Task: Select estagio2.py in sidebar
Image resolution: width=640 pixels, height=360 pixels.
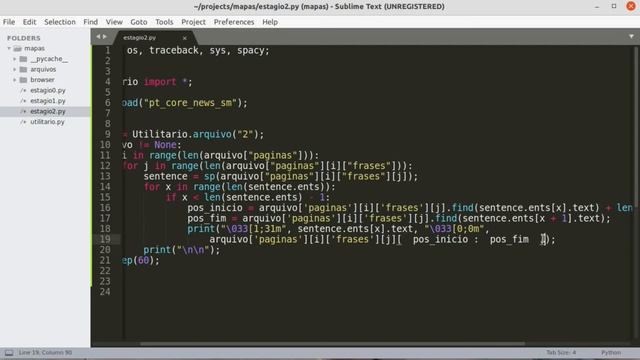Action: 48,111
